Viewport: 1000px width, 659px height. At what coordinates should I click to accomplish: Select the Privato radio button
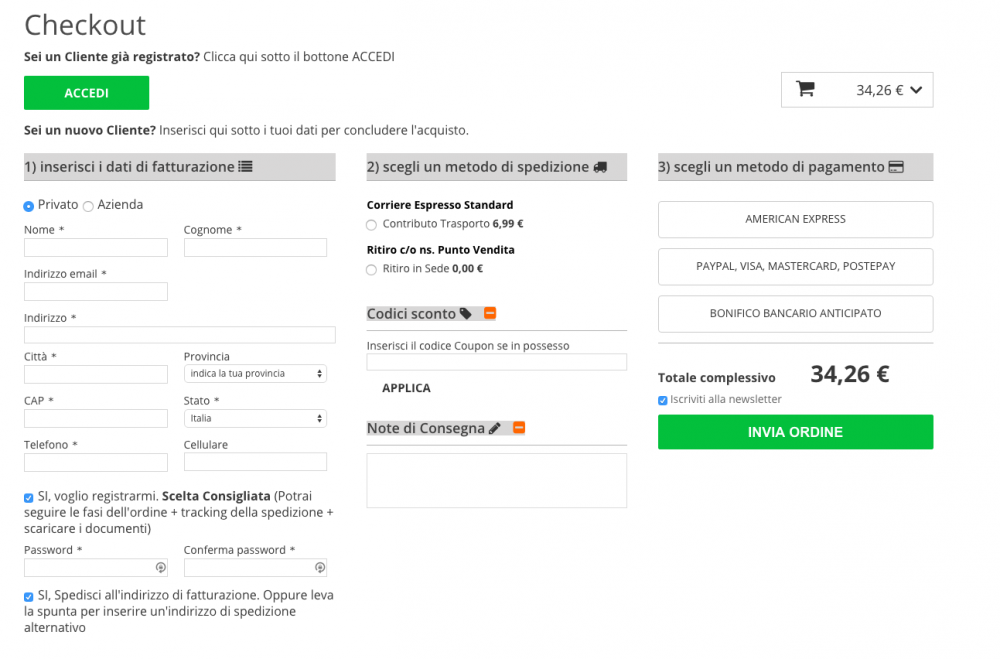(x=29, y=206)
